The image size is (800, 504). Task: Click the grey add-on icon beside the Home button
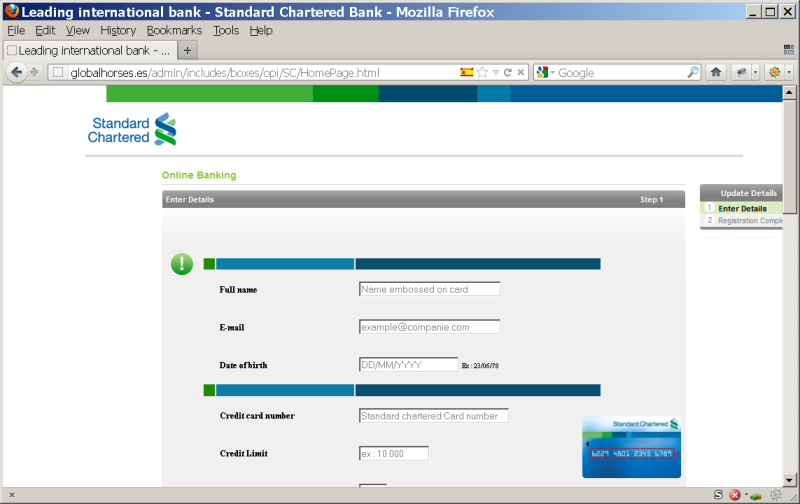click(741, 72)
